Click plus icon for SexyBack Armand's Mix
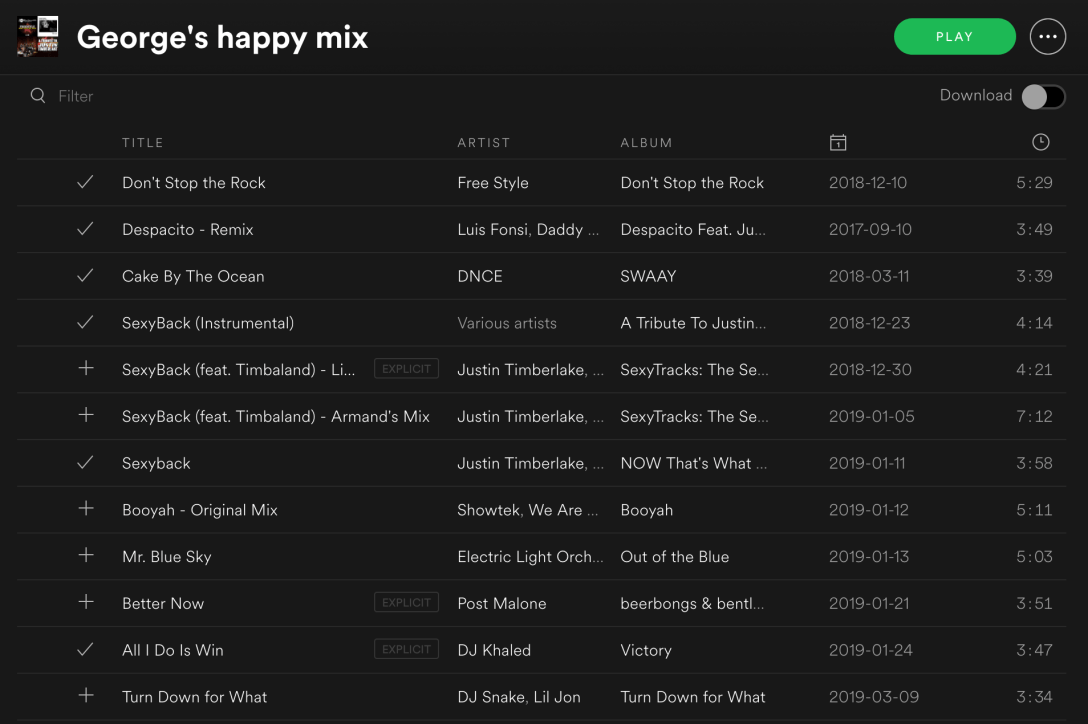 tap(86, 415)
